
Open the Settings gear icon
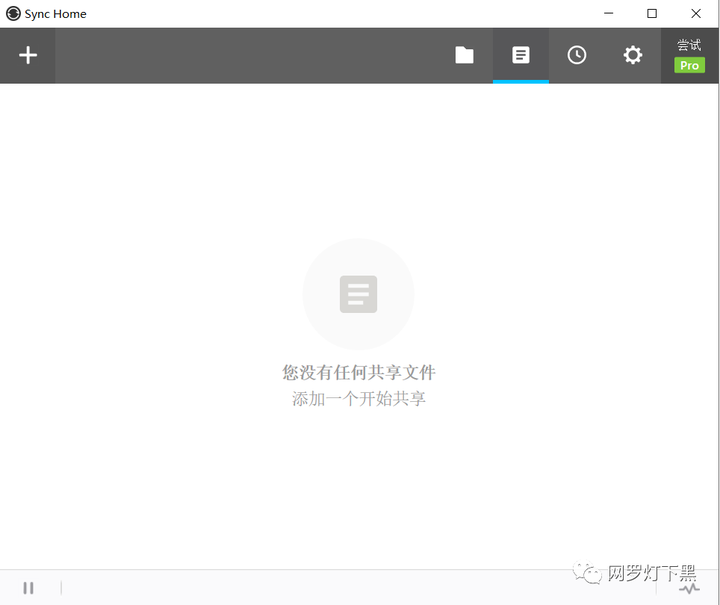pos(633,55)
